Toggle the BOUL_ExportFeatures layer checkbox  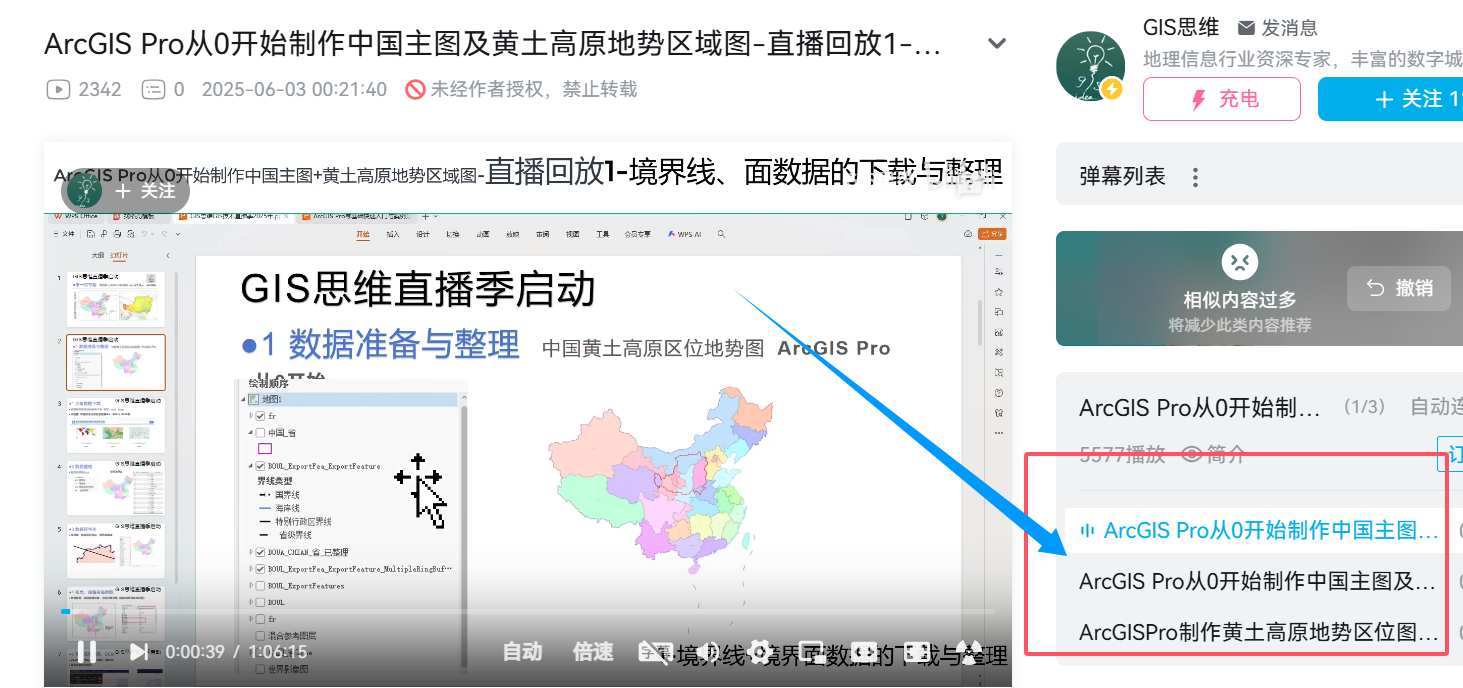[260, 586]
